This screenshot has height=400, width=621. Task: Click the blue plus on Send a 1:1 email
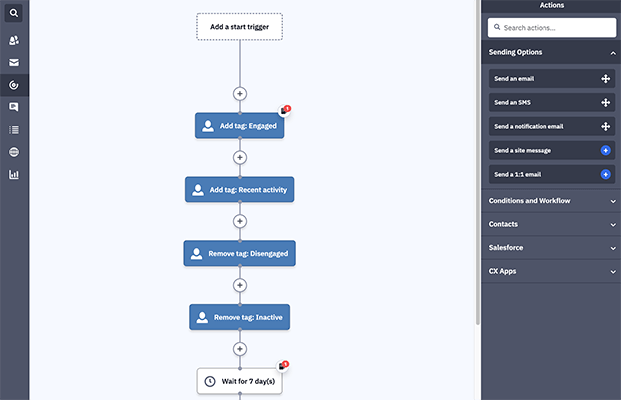pos(605,174)
